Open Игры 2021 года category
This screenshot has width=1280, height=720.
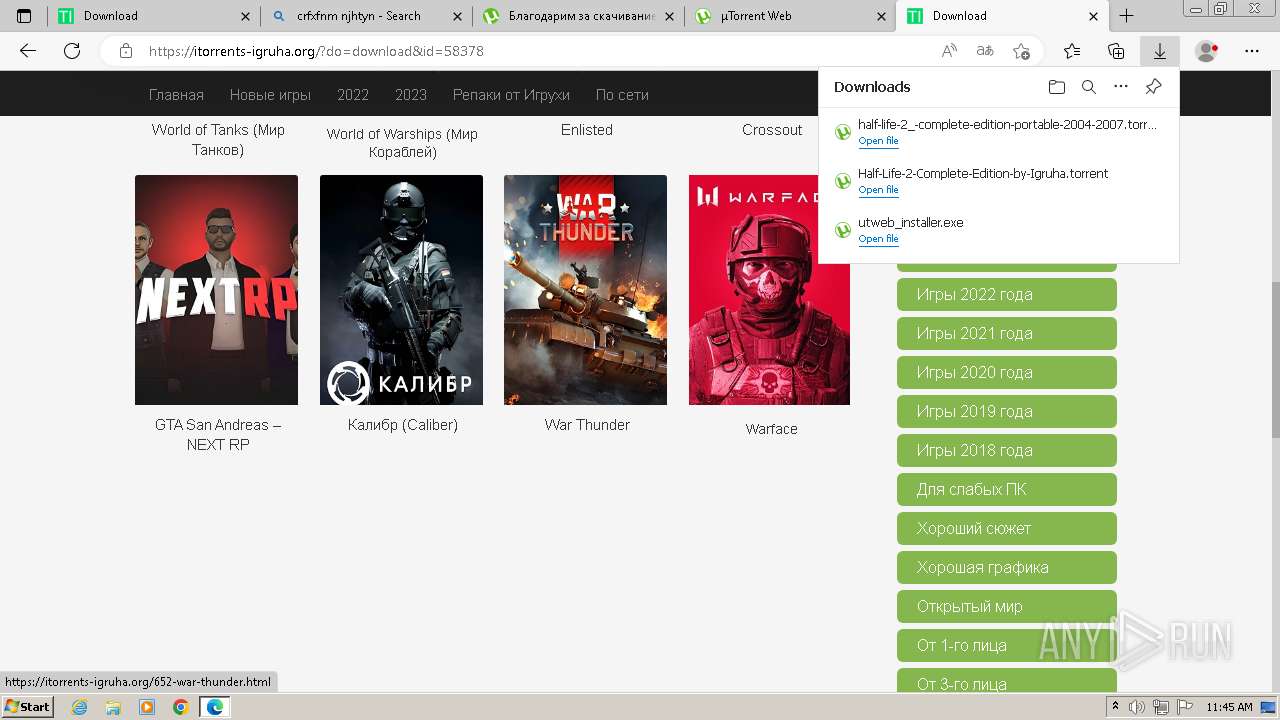pos(1006,333)
